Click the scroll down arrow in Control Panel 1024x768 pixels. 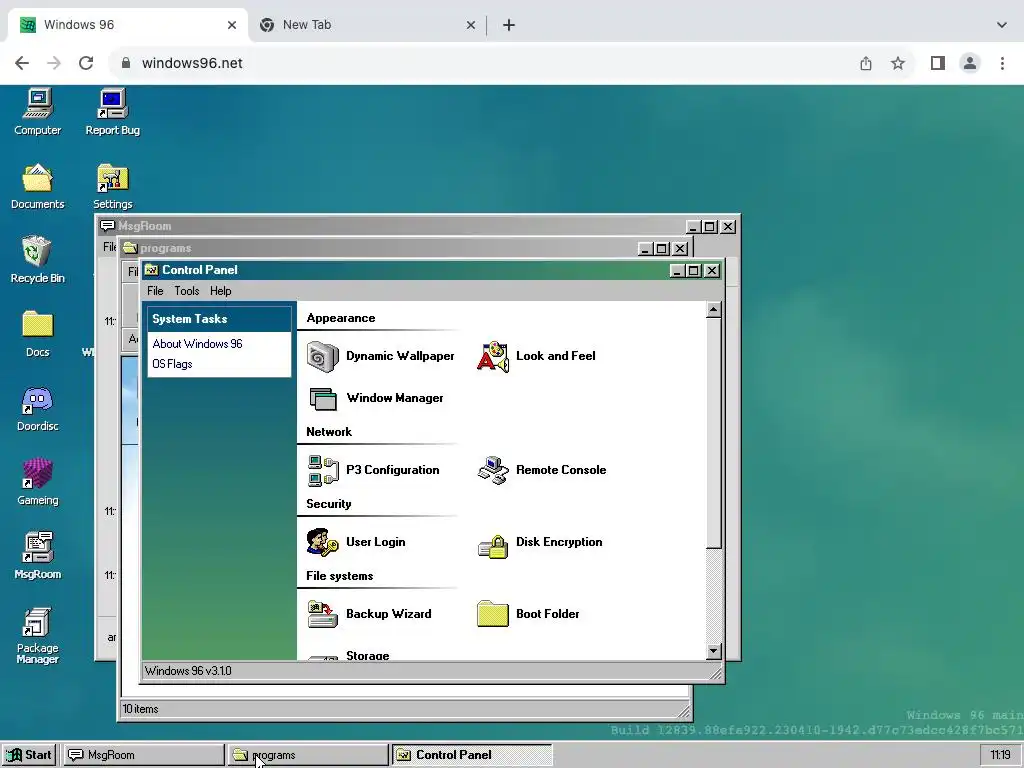[x=714, y=651]
